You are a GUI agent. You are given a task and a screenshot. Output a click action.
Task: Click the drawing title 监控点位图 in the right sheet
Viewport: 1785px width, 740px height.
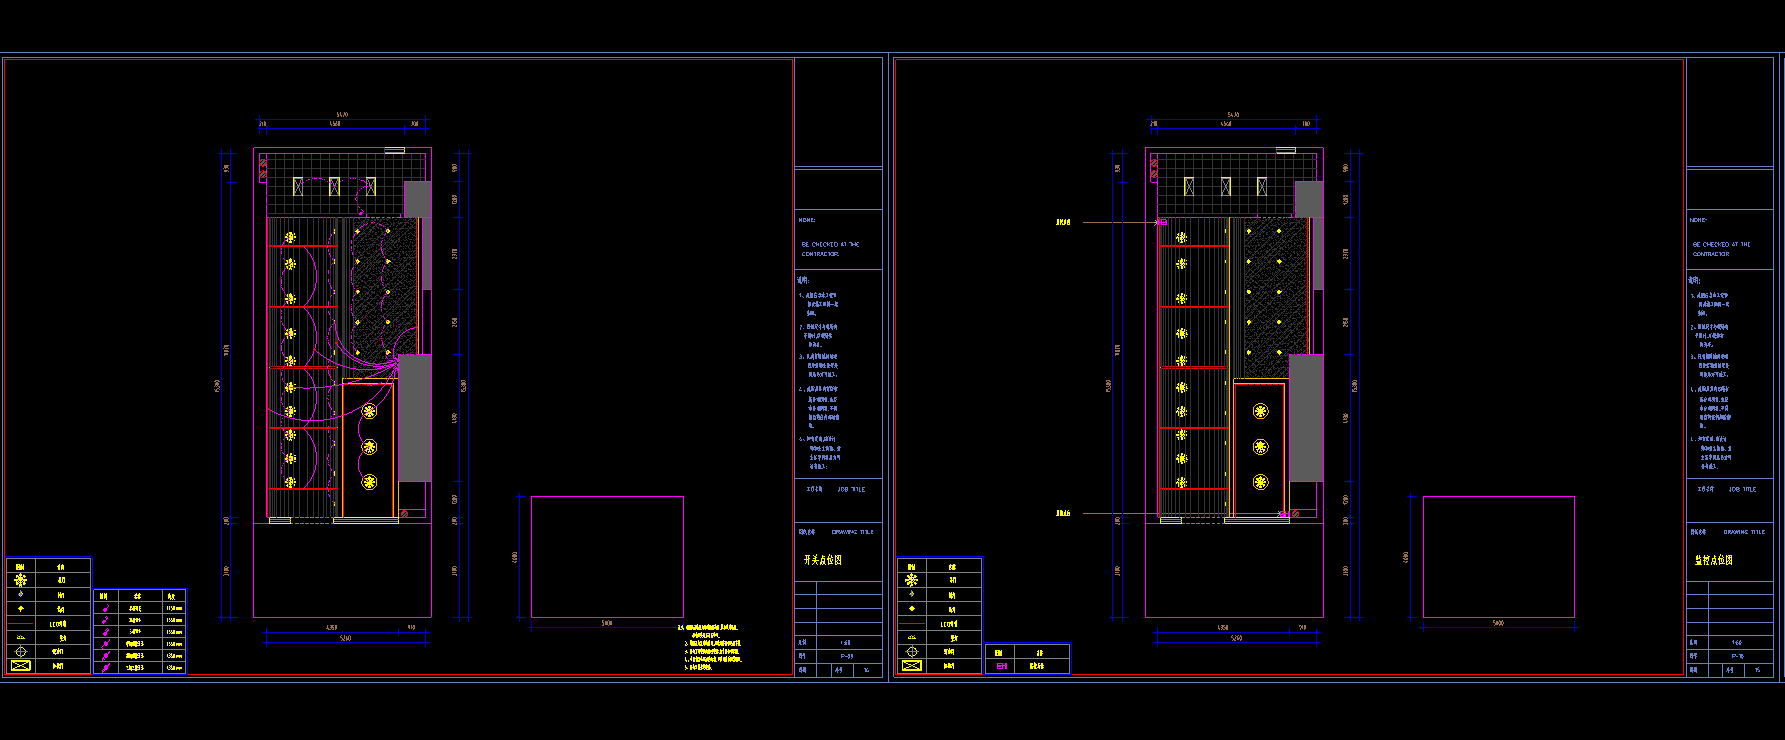click(x=1714, y=560)
